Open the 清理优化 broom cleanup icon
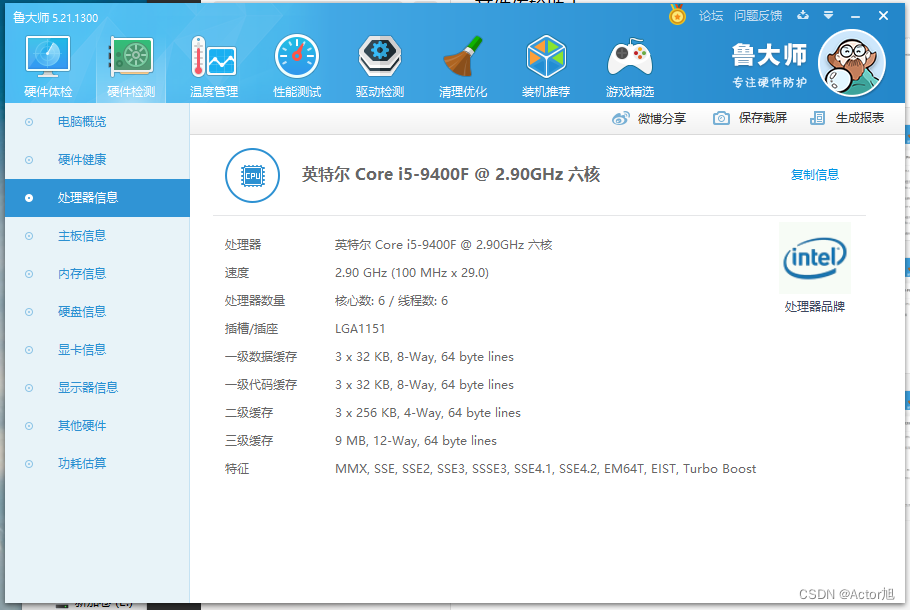Screen dimensions: 910x610 click(463, 56)
